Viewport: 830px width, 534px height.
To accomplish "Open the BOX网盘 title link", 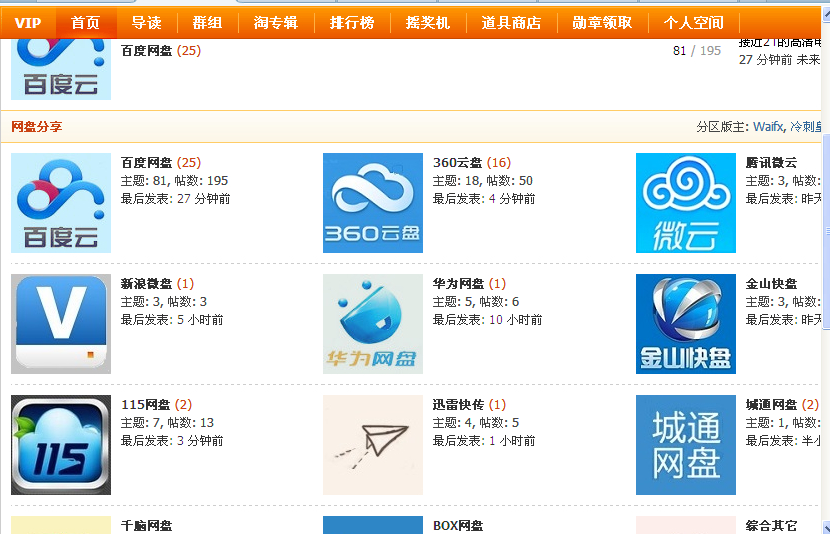I will [x=458, y=526].
